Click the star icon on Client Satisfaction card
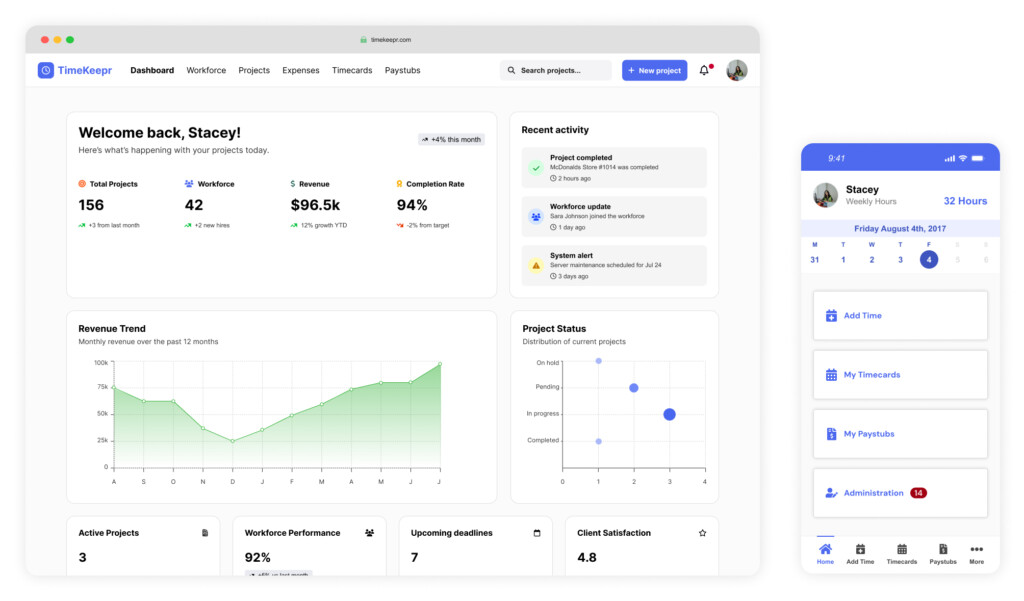This screenshot has width=1024, height=601. (x=703, y=533)
